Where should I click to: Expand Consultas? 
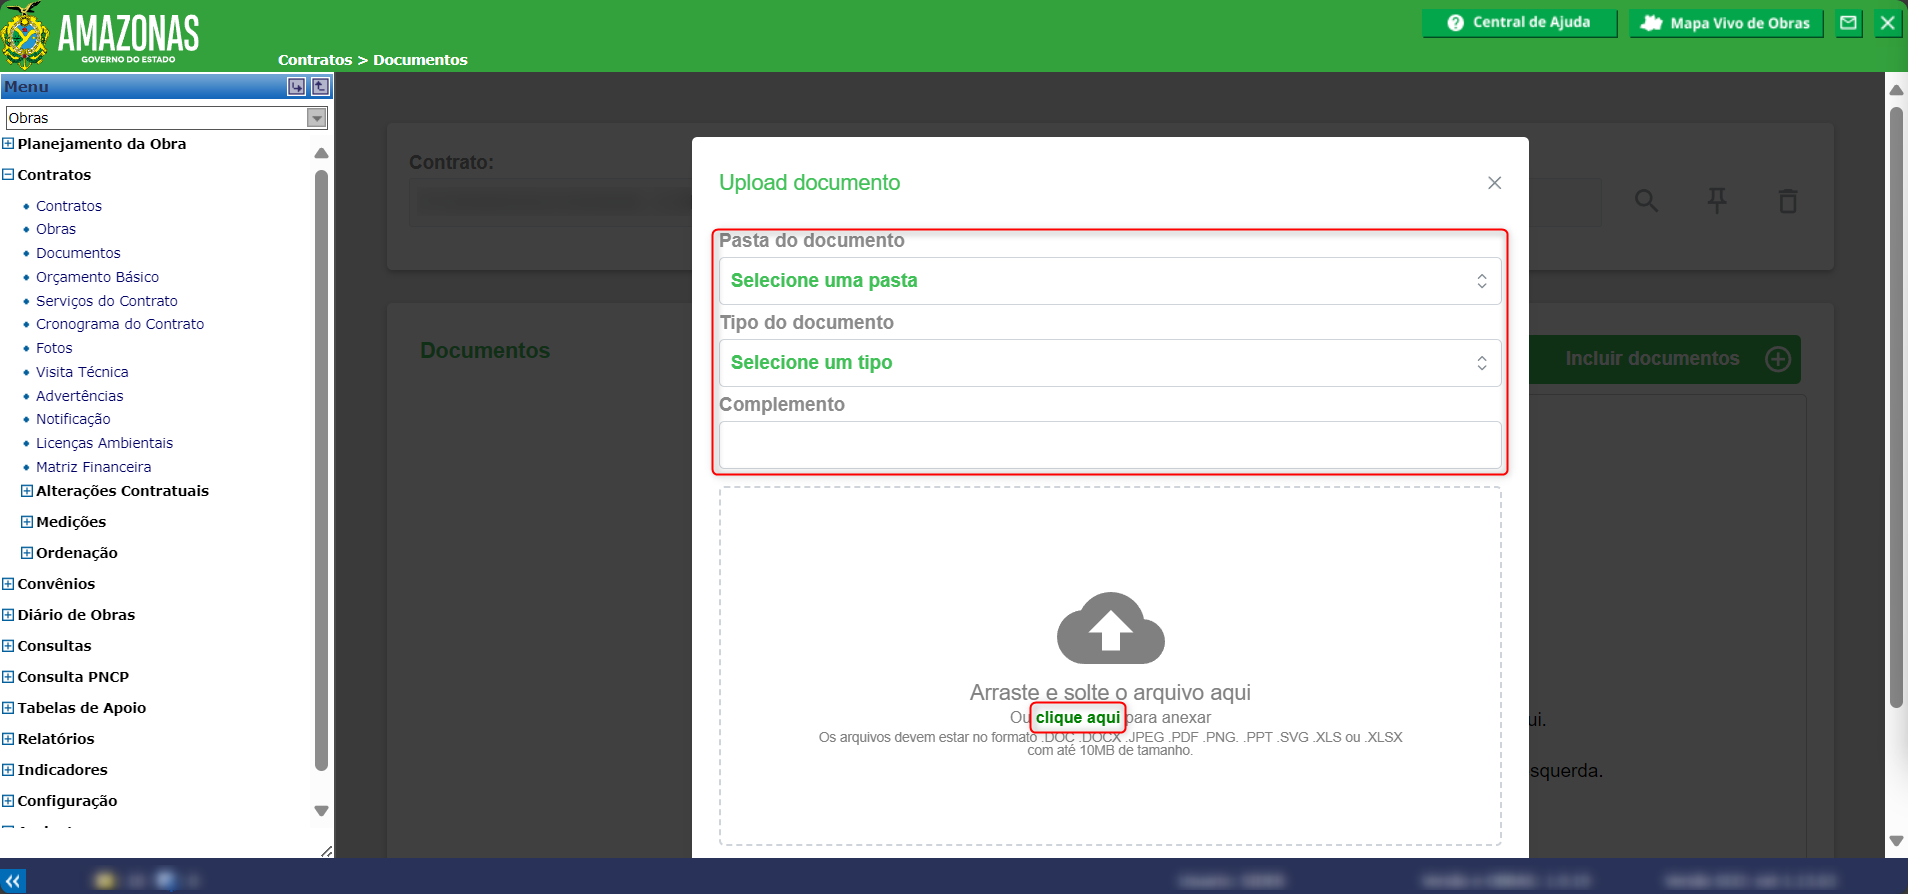[x=8, y=646]
